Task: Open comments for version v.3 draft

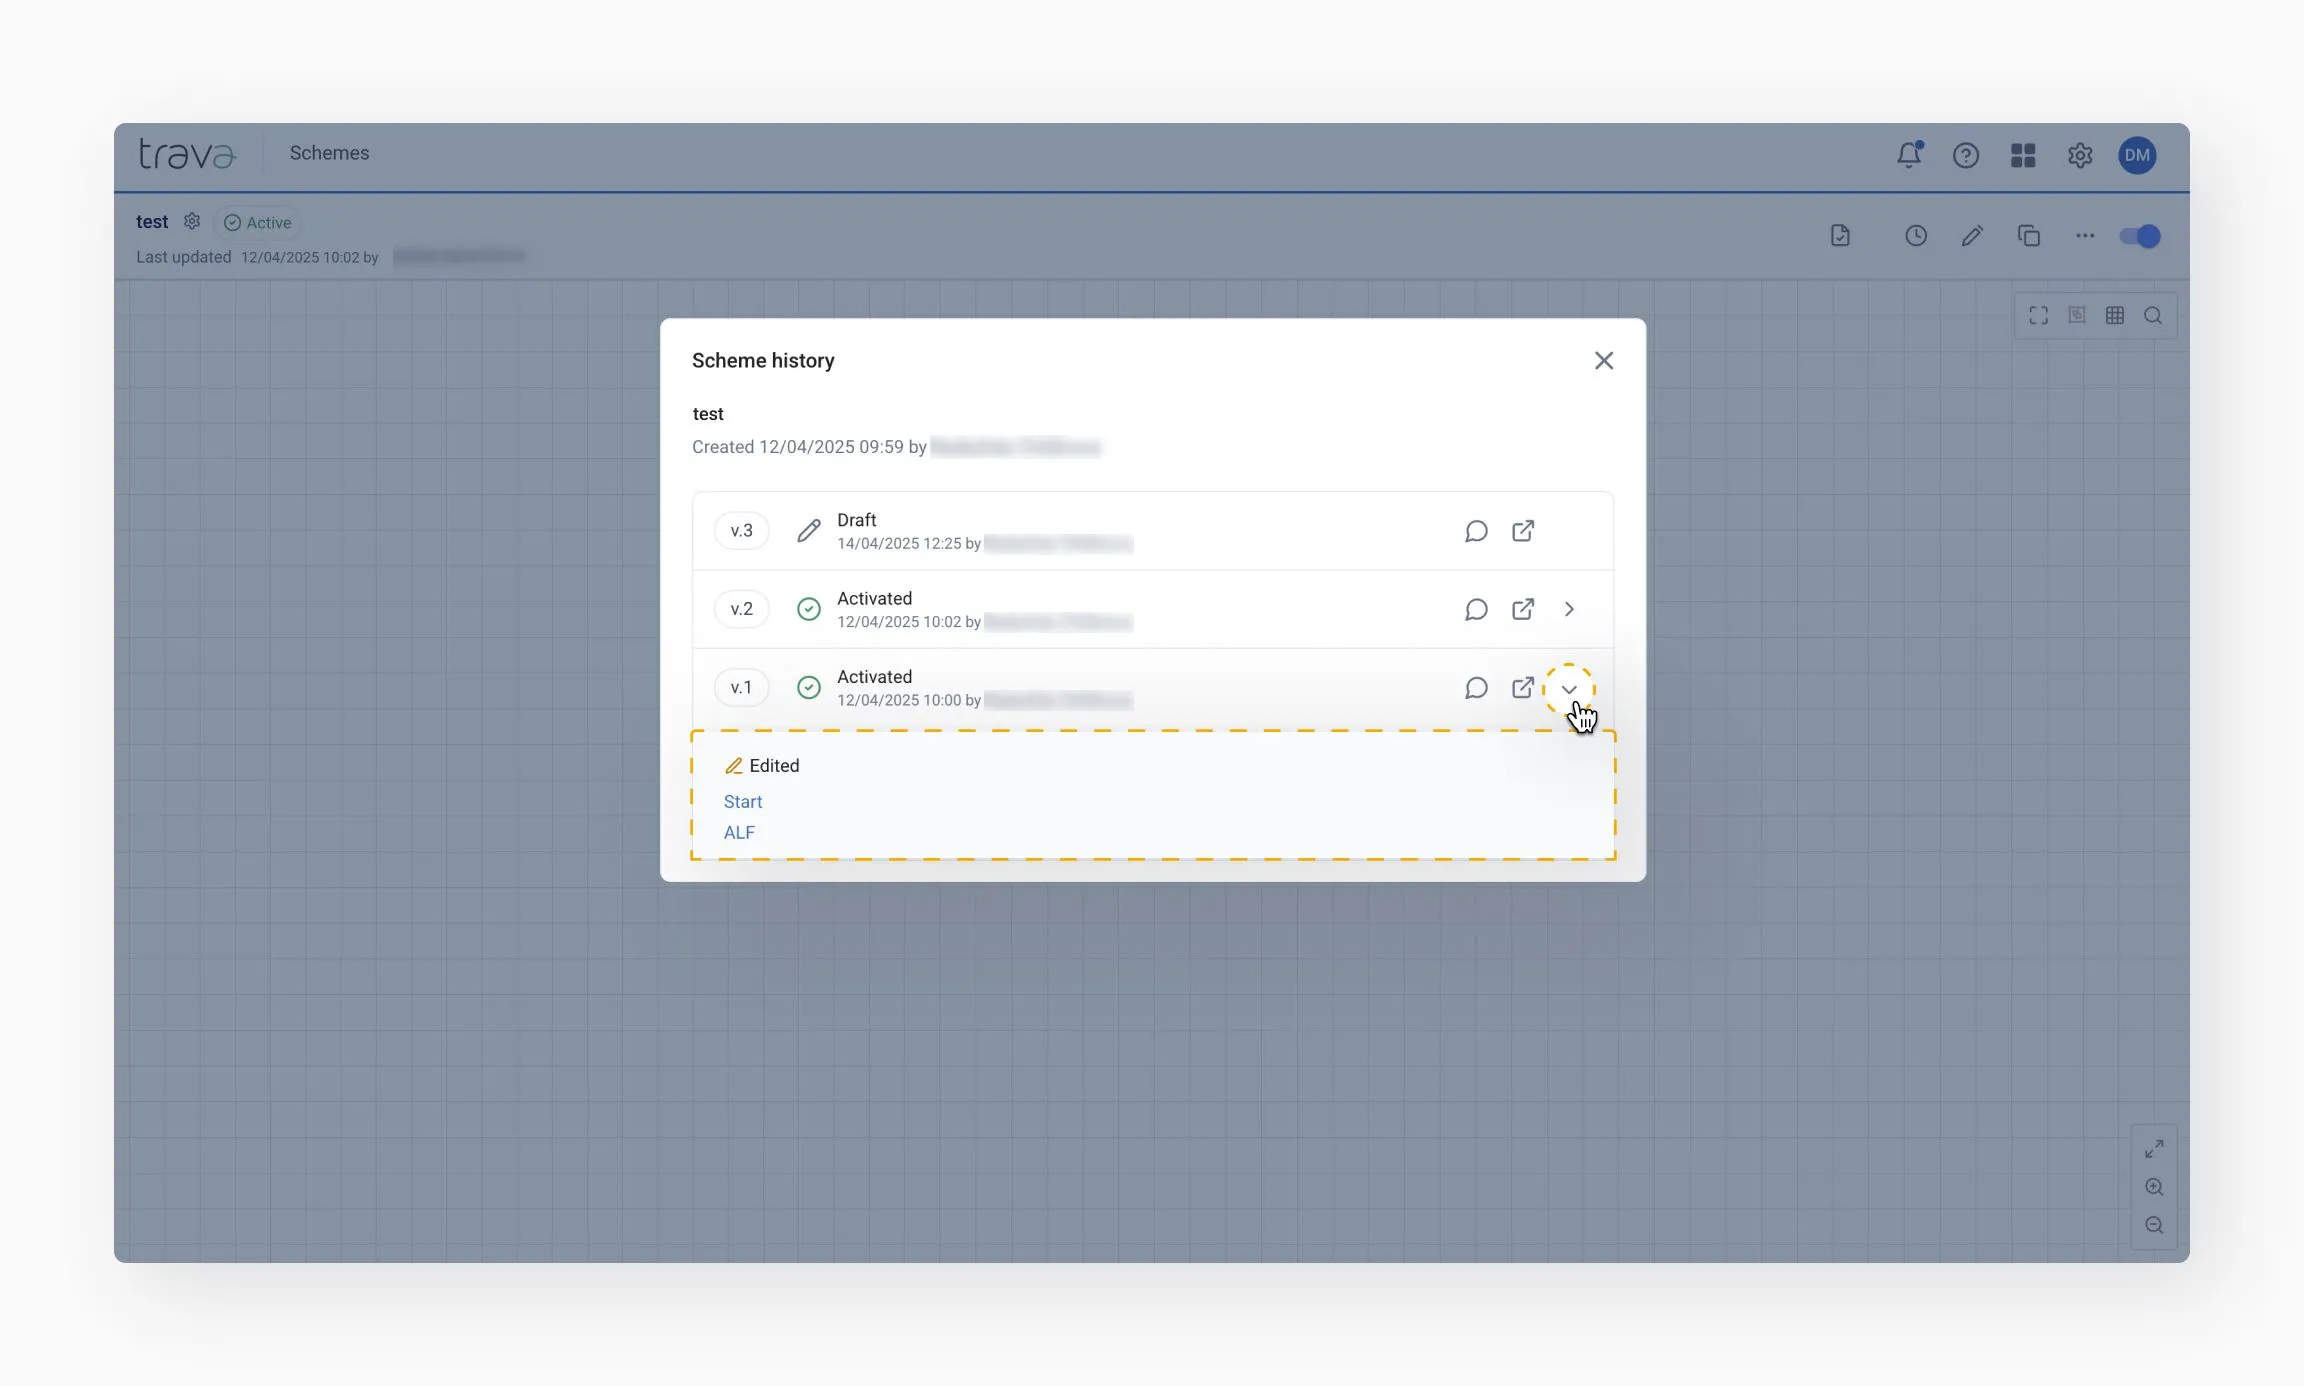Action: click(x=1476, y=531)
